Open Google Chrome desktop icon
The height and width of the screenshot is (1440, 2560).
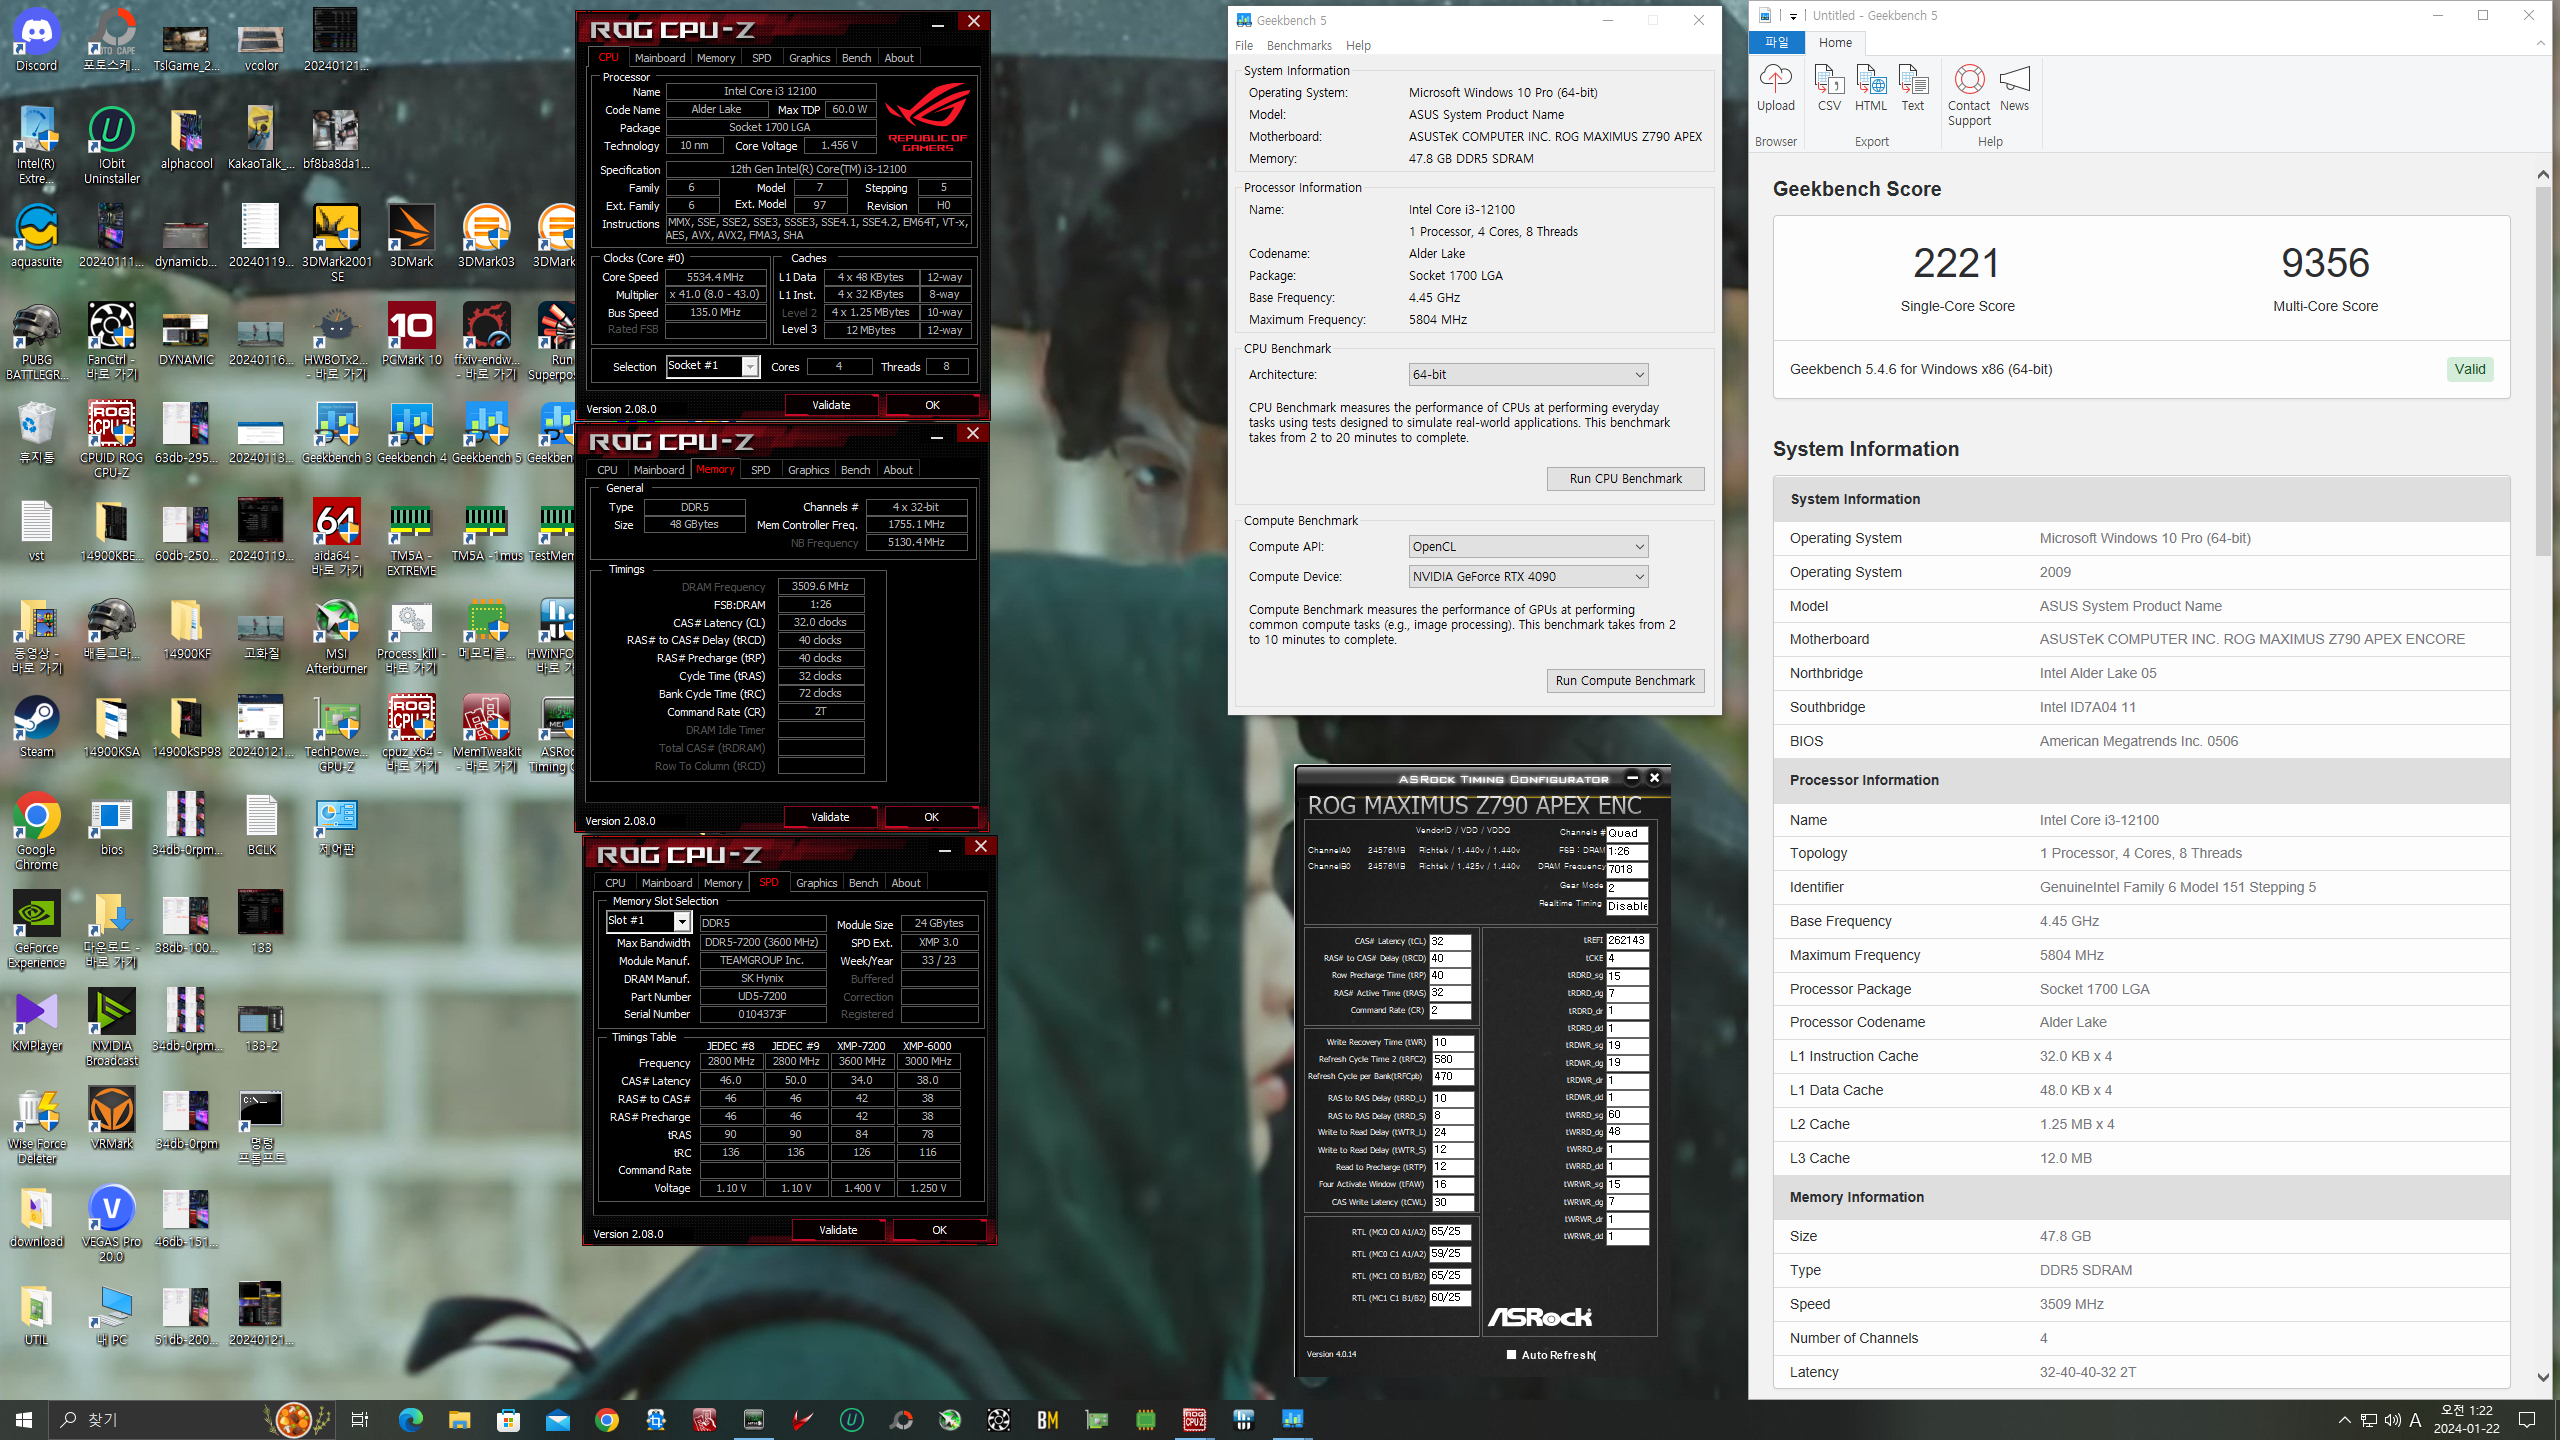pos(37,832)
